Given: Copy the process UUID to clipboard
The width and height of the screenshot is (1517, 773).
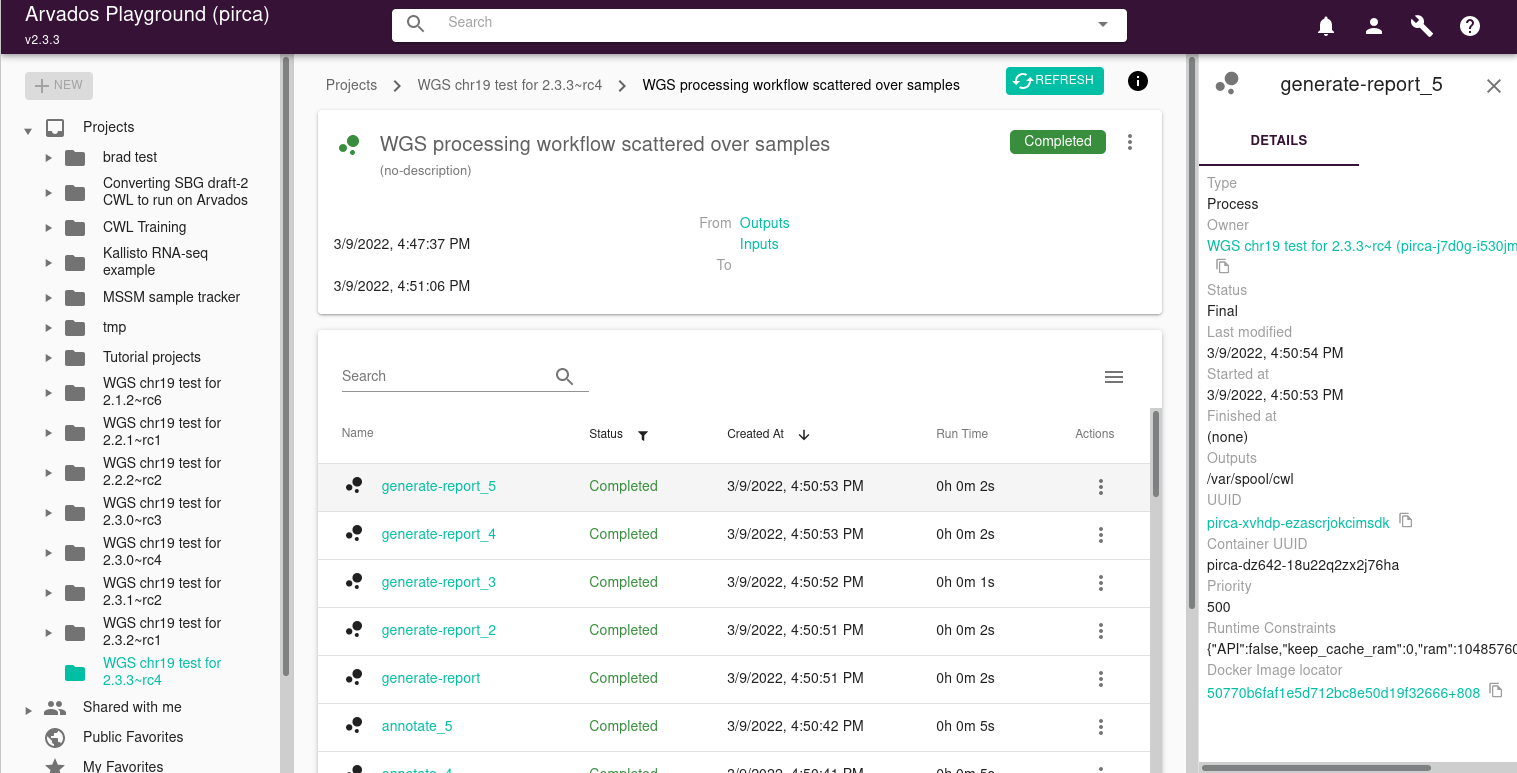Looking at the screenshot, I should tap(1406, 521).
